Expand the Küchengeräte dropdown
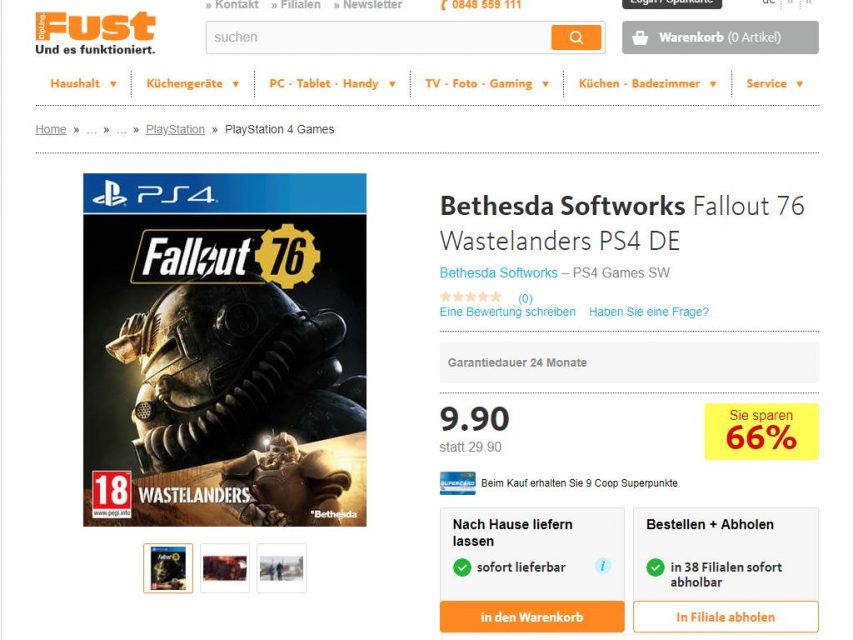853x640 pixels. point(193,84)
